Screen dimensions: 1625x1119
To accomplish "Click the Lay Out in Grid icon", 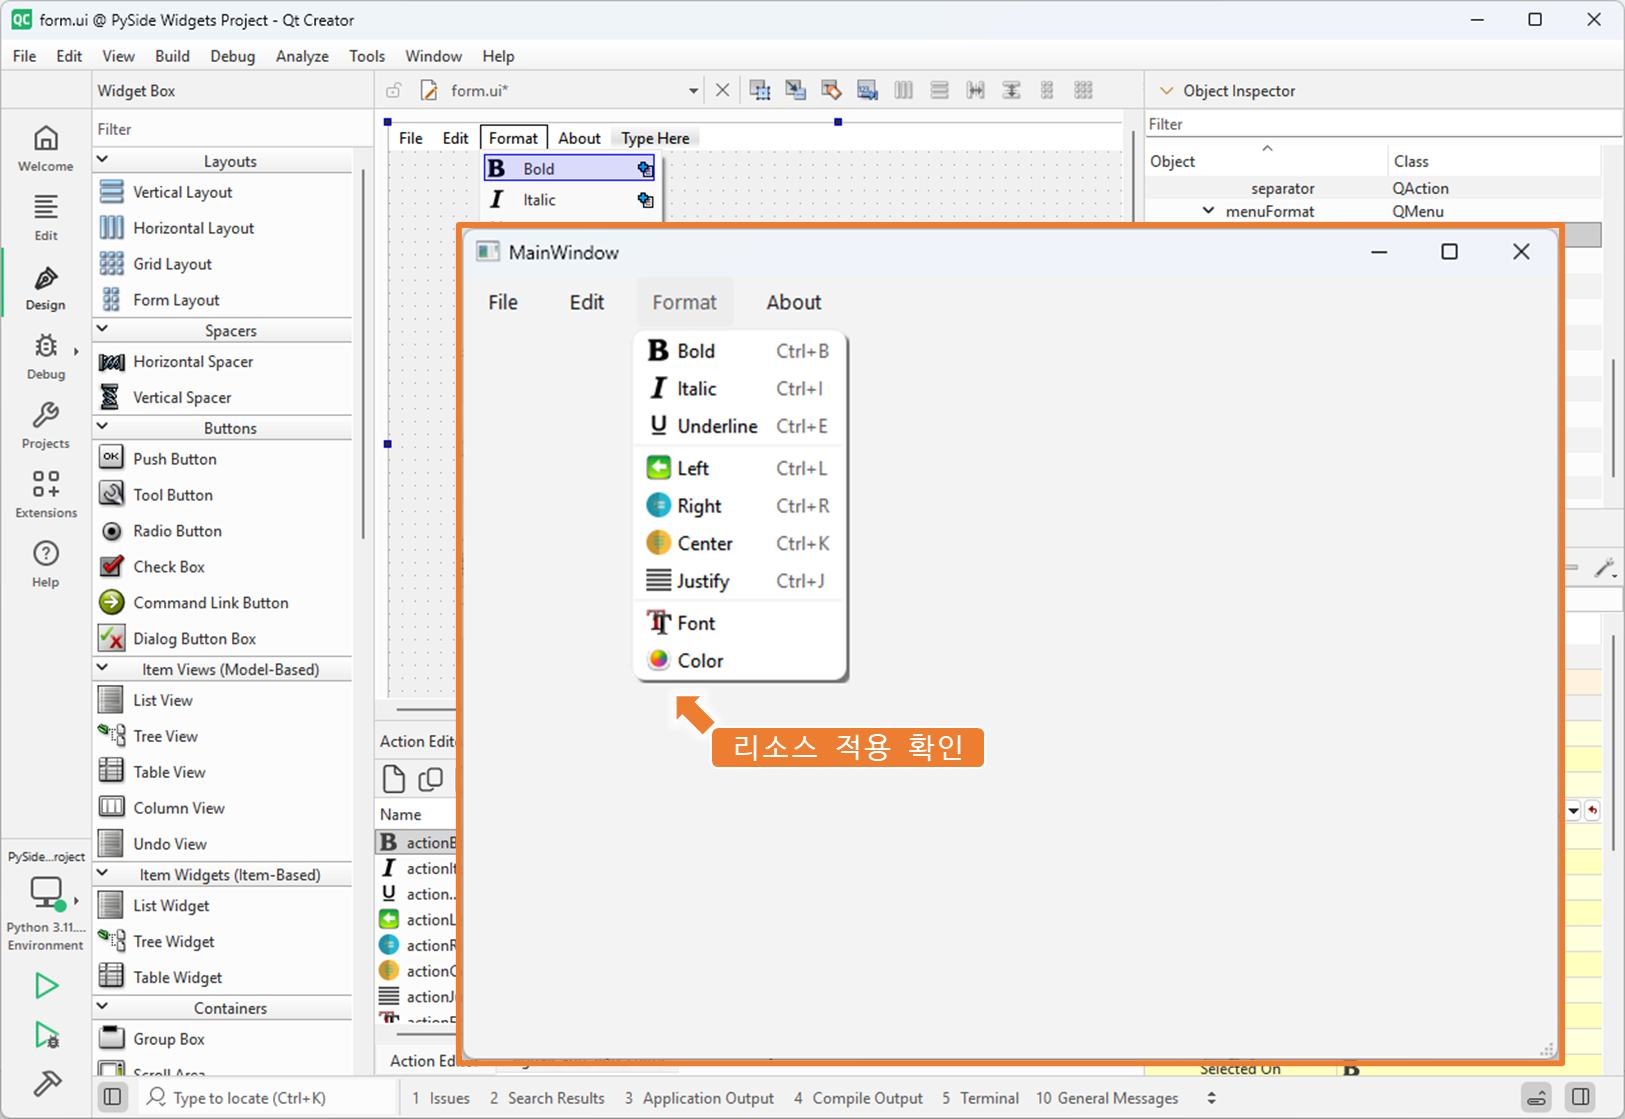I will (1083, 90).
